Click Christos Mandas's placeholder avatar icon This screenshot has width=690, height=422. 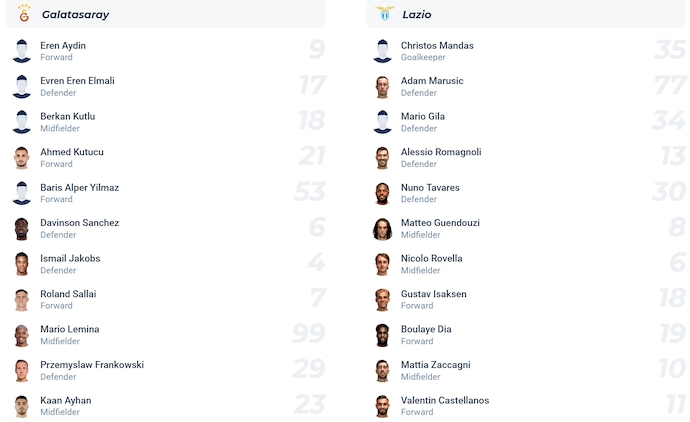(x=382, y=52)
